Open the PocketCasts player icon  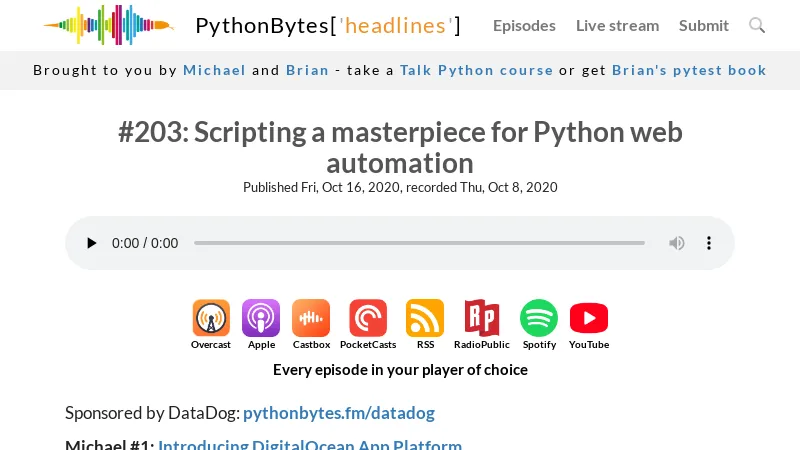368,319
